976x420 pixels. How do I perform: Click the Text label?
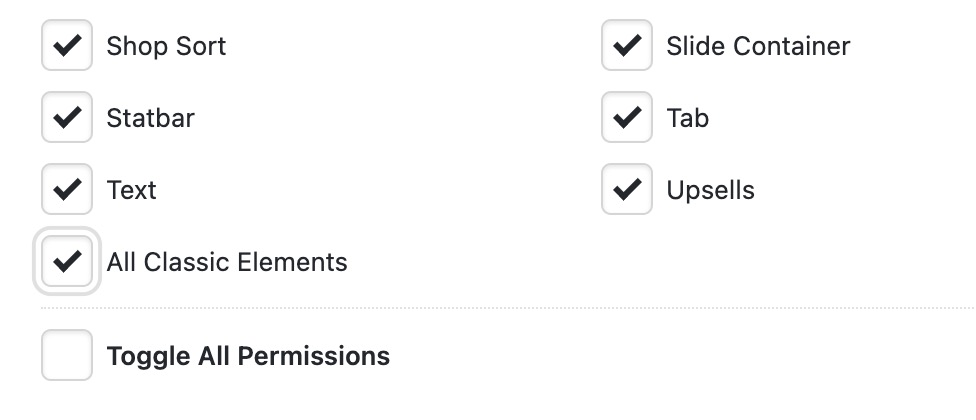click(131, 190)
